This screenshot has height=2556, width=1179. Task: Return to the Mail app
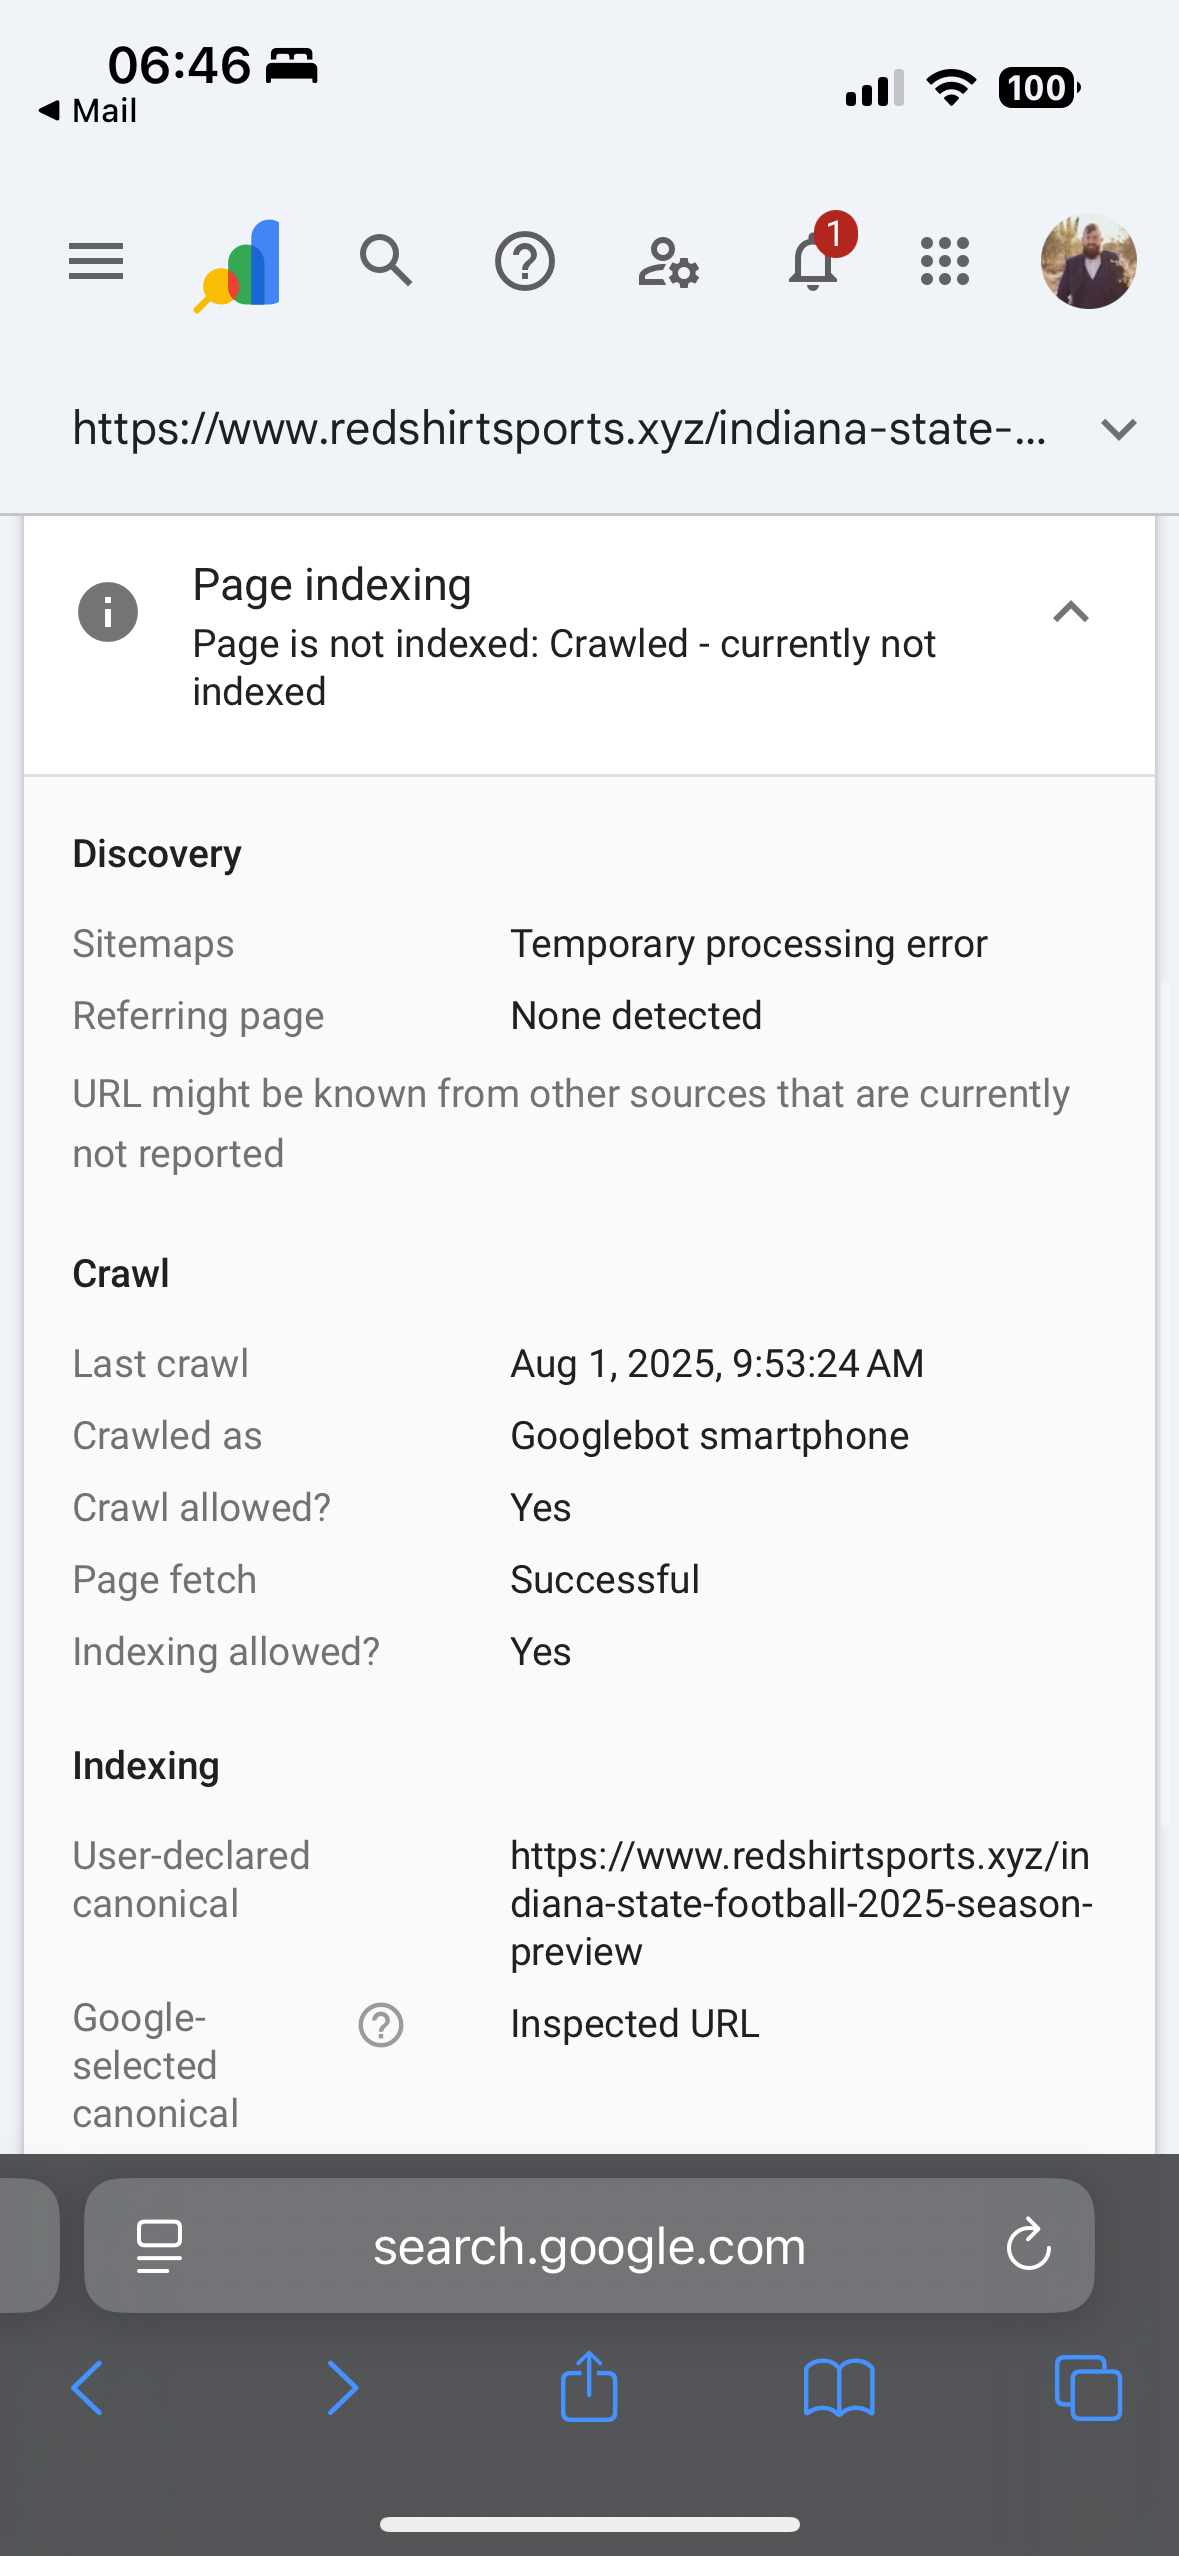click(88, 111)
